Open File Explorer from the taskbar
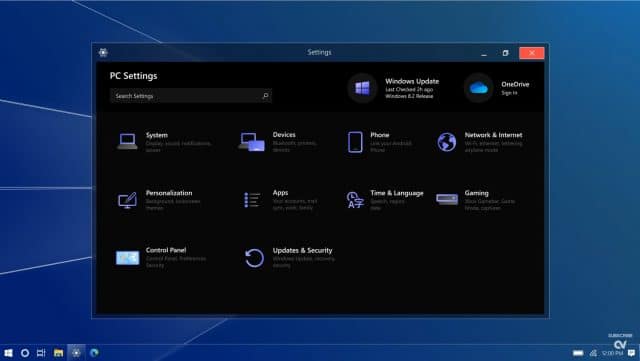Image resolution: width=640 pixels, height=361 pixels. [x=58, y=352]
